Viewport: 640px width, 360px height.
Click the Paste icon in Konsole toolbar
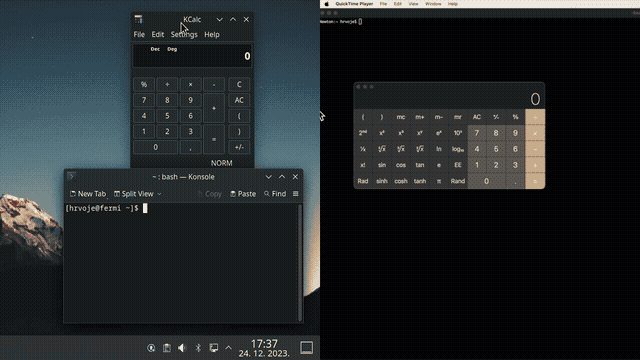pos(233,194)
